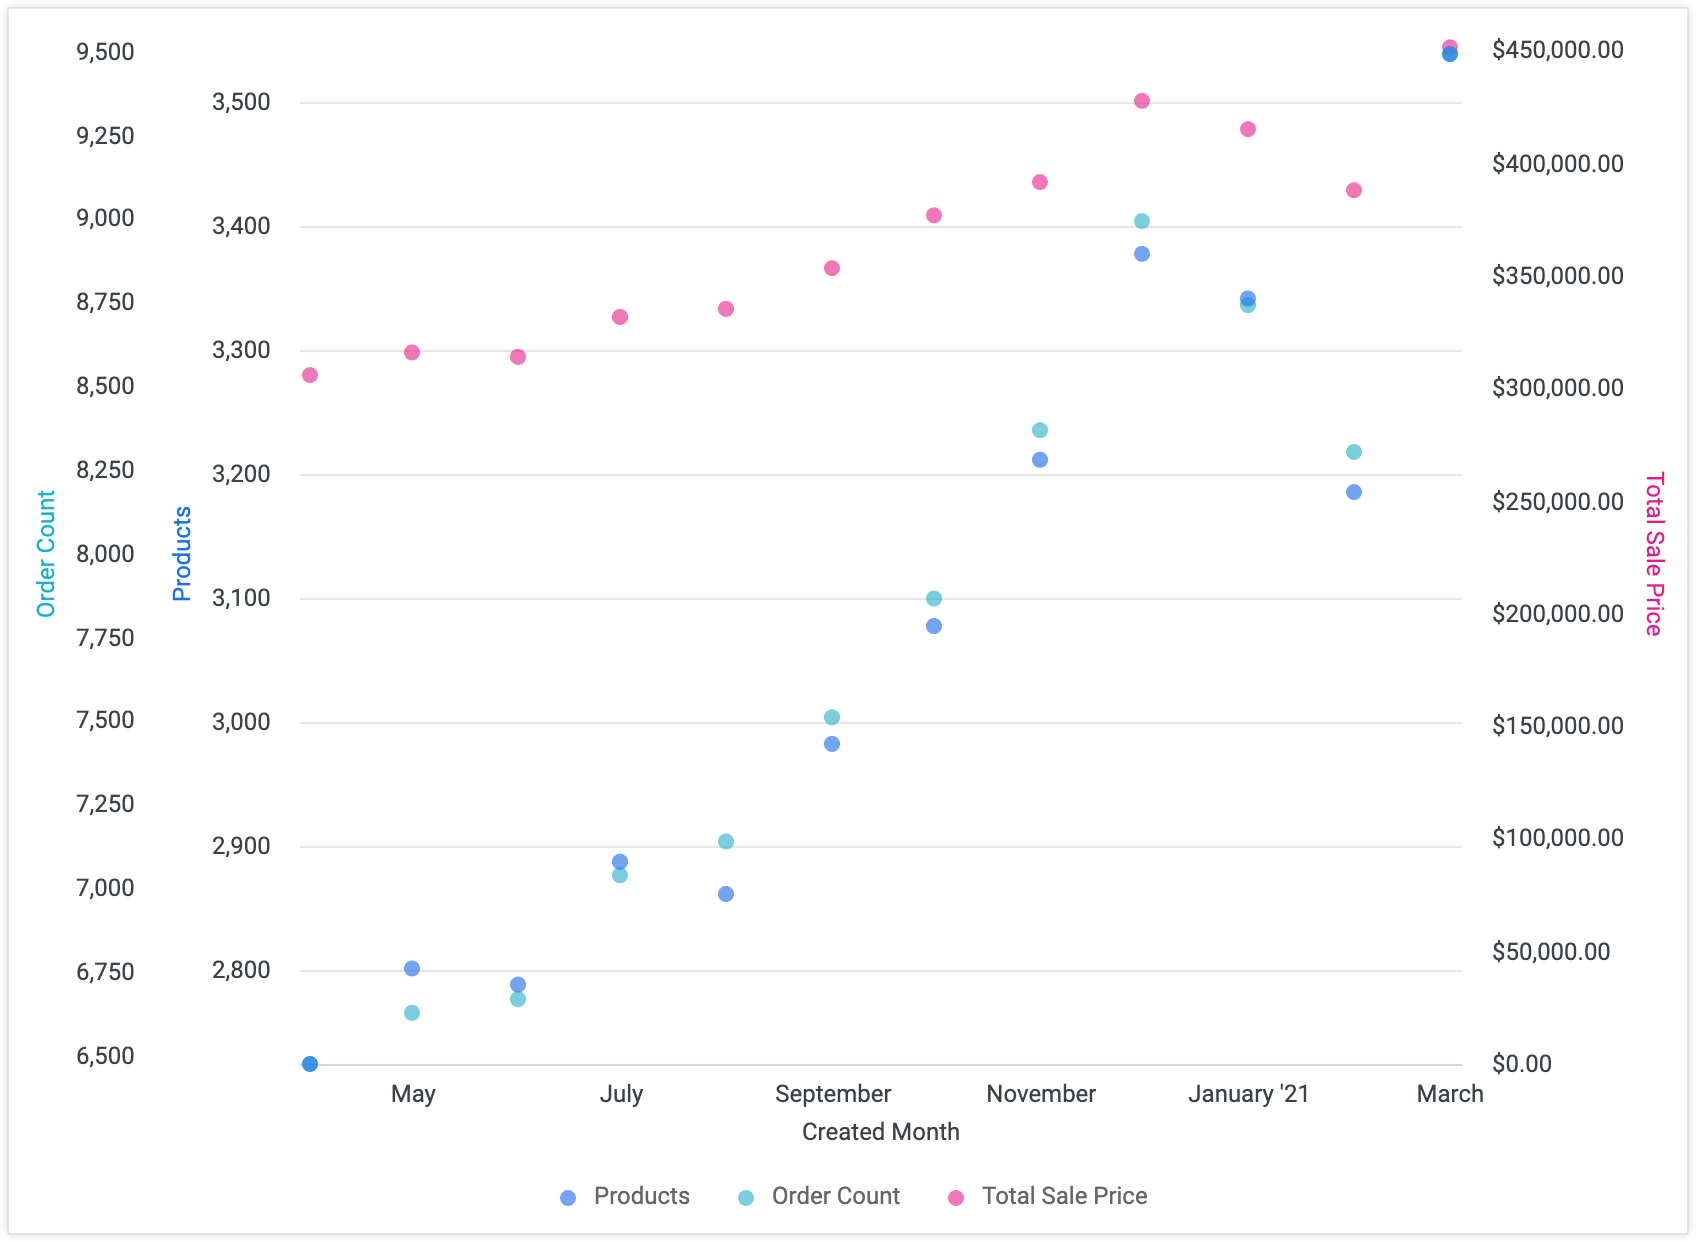Select the blue Products point for September
Image resolution: width=1696 pixels, height=1242 pixels.
[x=832, y=744]
